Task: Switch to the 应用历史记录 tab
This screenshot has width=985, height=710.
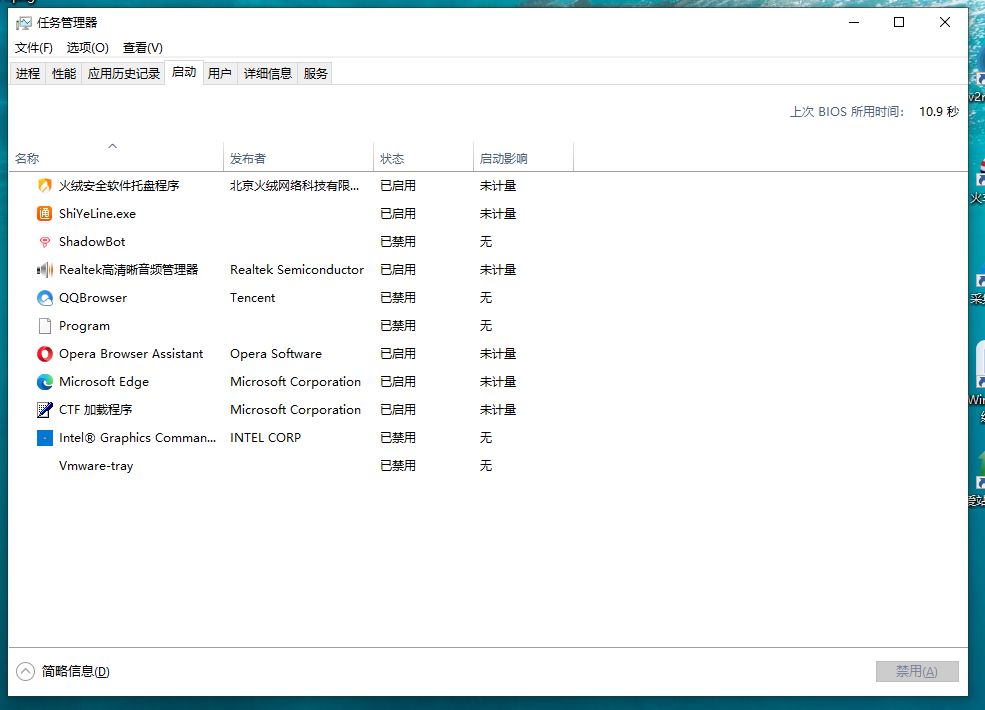Action: 124,74
